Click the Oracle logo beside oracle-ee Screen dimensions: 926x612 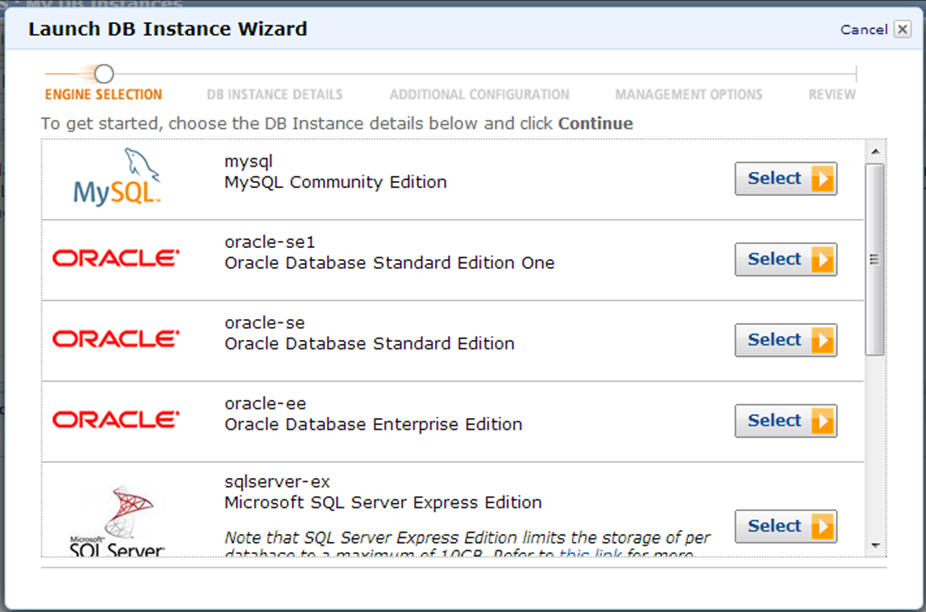116,419
